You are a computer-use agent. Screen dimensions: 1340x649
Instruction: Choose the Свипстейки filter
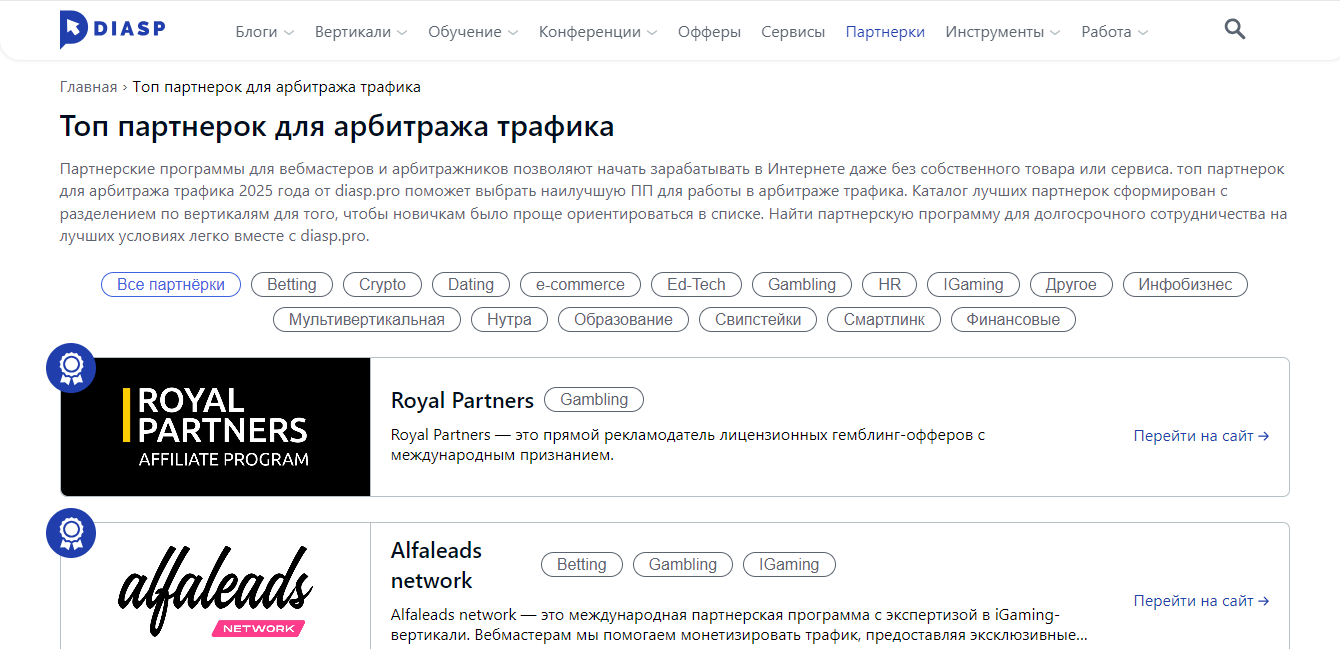tap(758, 320)
